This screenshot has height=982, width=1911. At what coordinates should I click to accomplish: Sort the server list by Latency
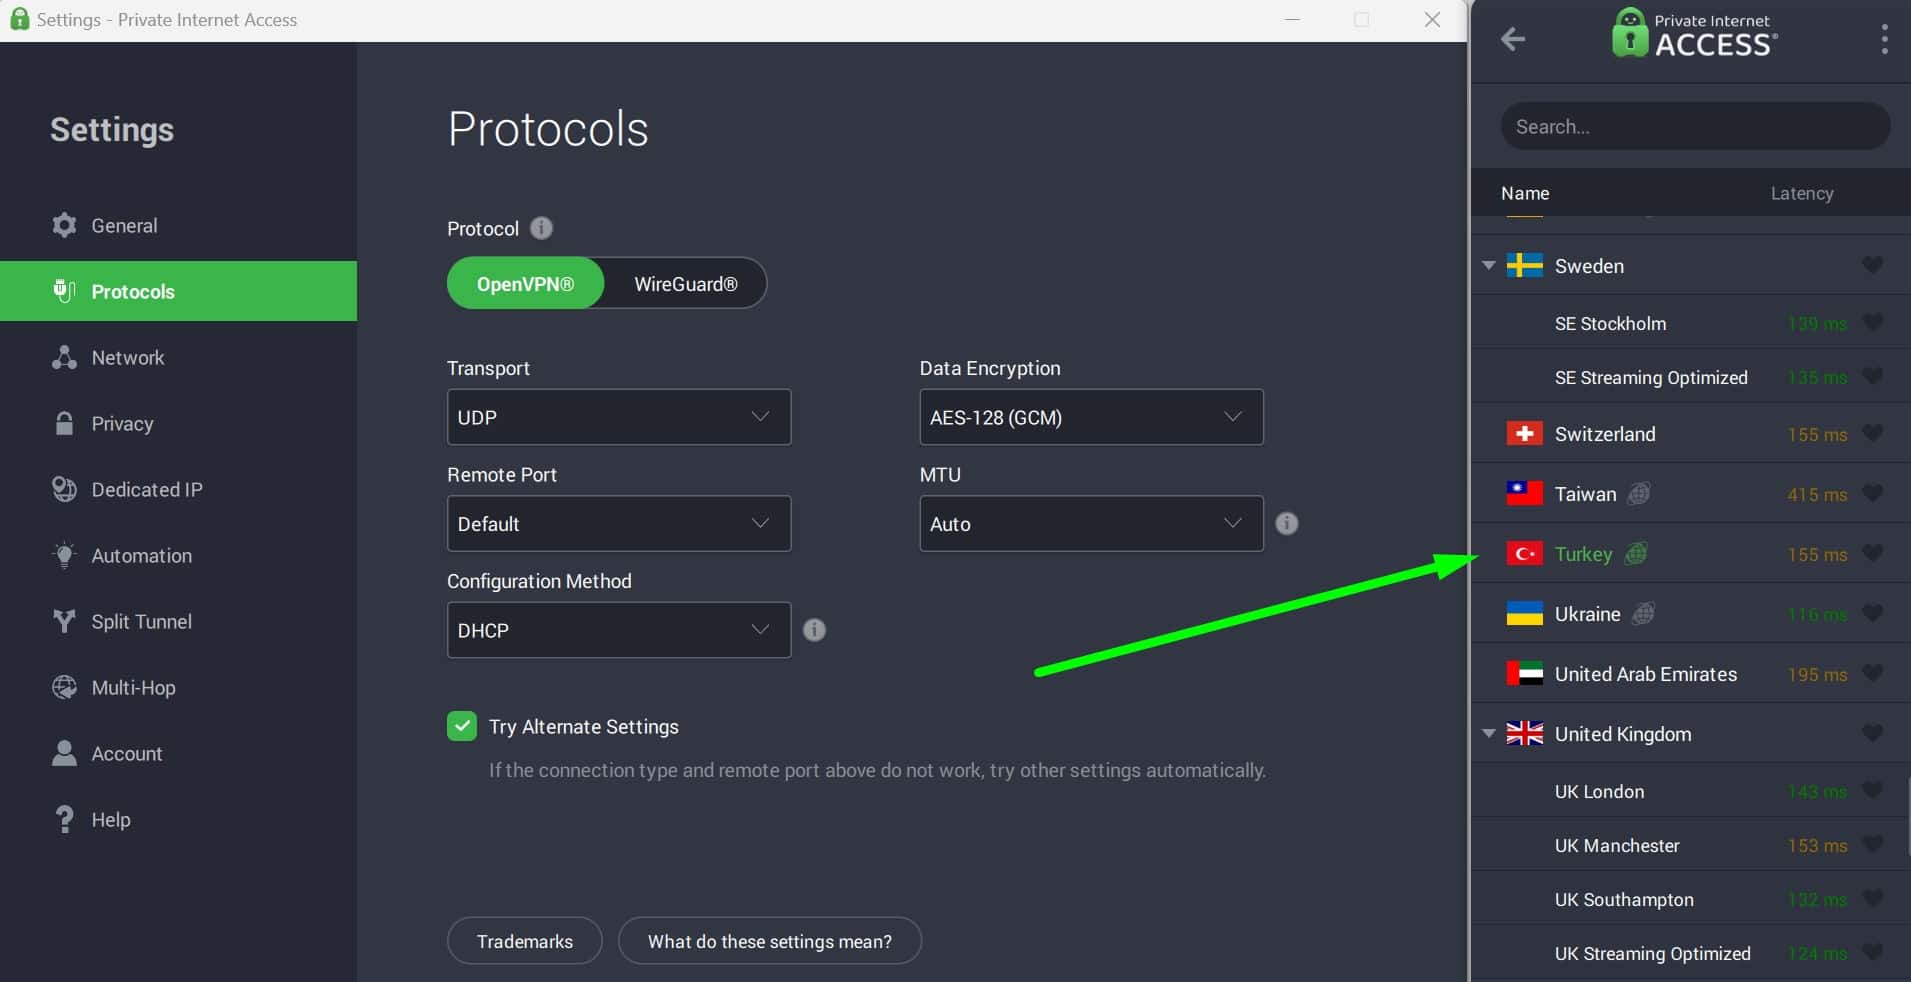(1802, 193)
